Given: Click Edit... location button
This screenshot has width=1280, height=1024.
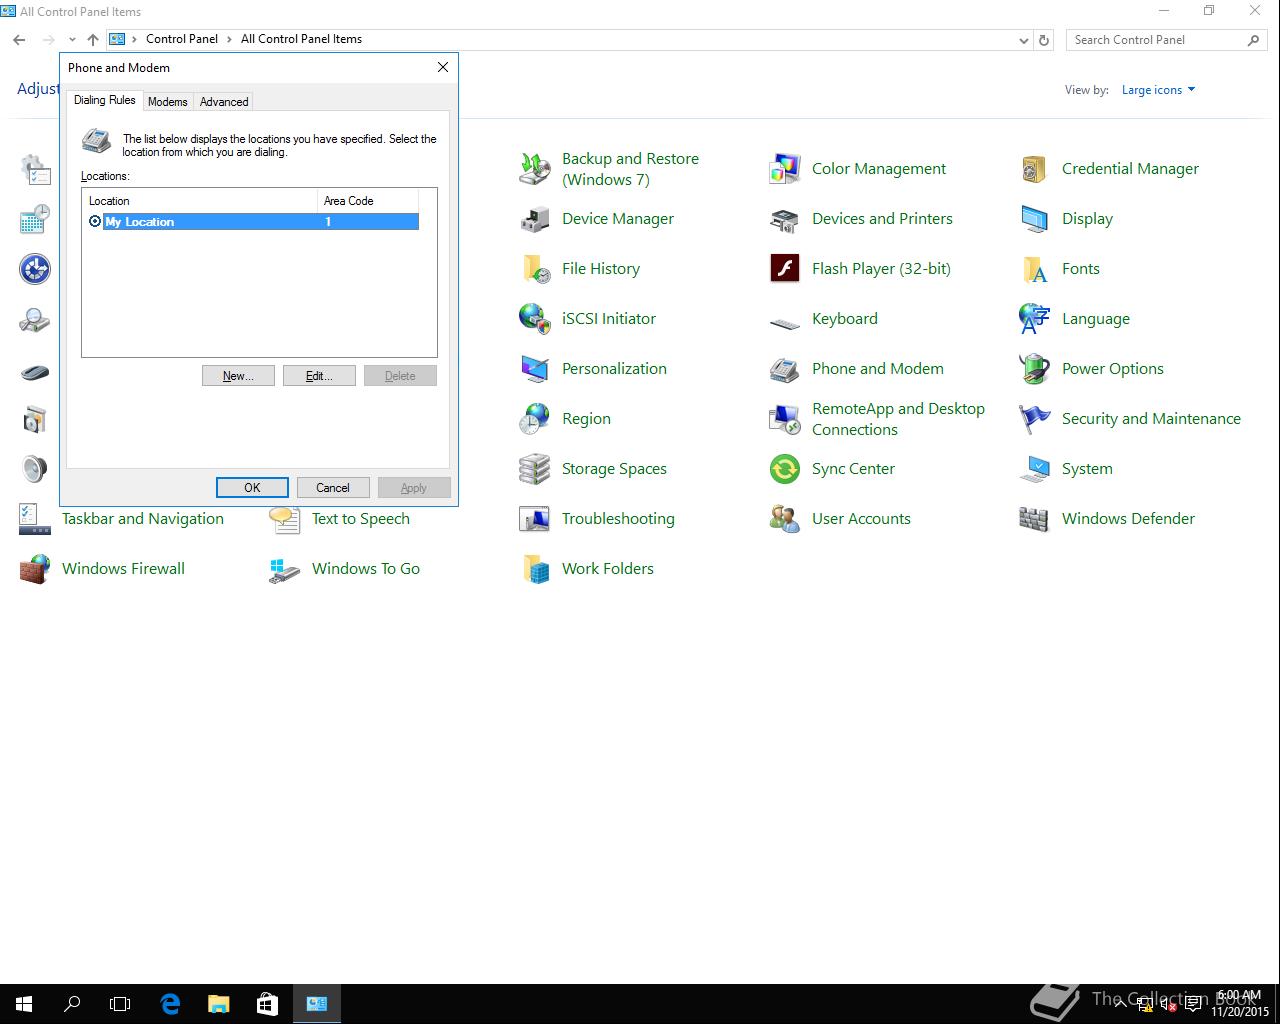Looking at the screenshot, I should [x=319, y=376].
